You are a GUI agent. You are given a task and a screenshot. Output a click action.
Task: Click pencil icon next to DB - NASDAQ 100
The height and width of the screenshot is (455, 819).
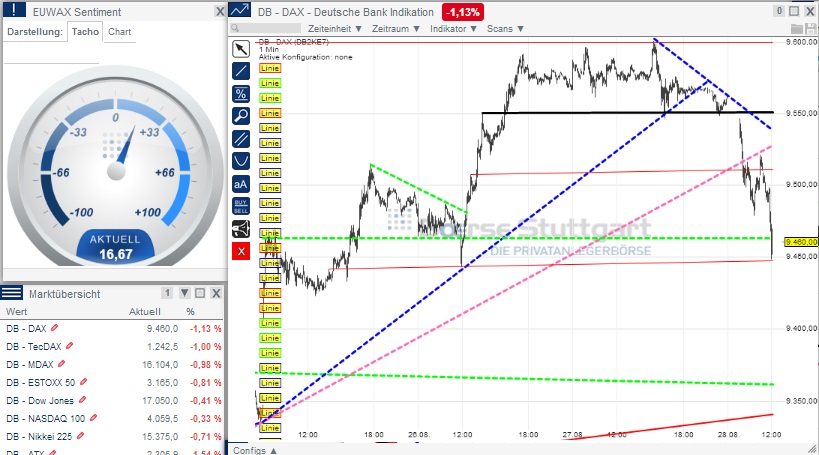coord(93,417)
